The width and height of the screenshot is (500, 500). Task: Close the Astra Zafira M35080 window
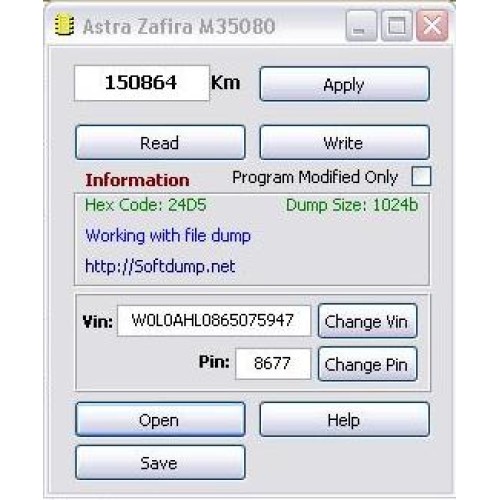tap(432, 26)
